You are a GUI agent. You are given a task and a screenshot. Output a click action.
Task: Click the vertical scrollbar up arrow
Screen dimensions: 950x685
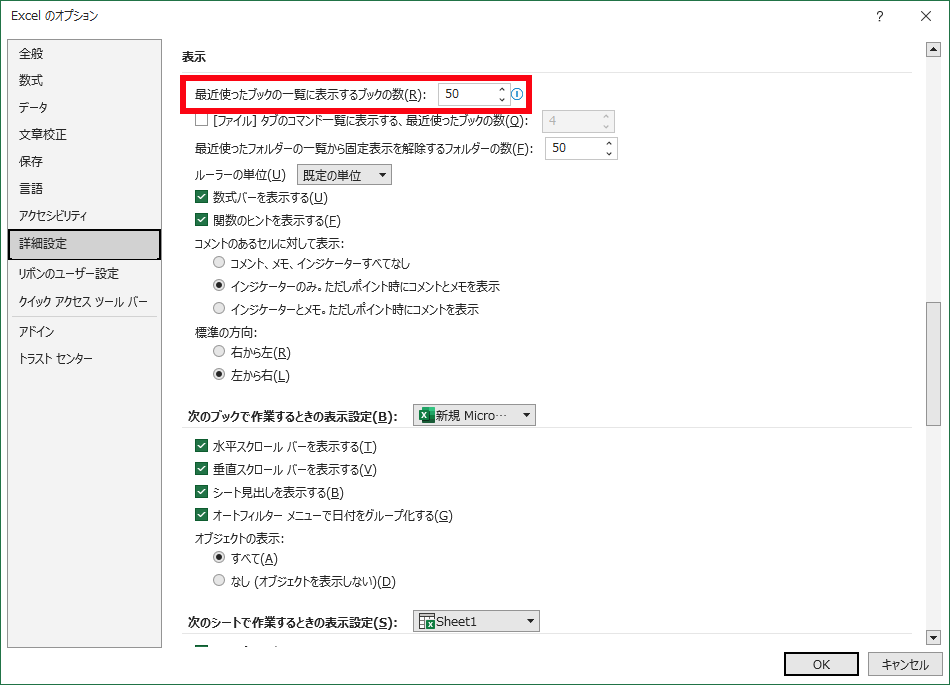pyautogui.click(x=933, y=50)
